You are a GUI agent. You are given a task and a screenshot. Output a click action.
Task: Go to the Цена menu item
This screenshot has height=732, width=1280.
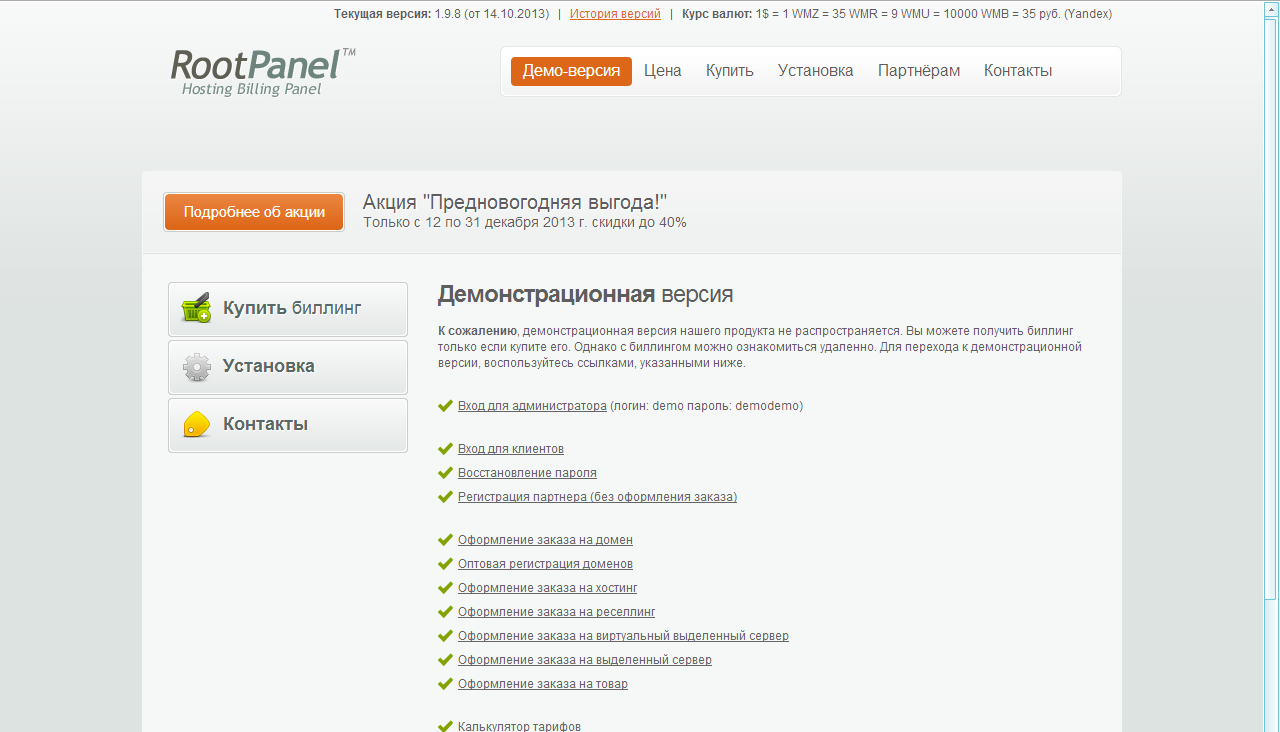coord(662,71)
